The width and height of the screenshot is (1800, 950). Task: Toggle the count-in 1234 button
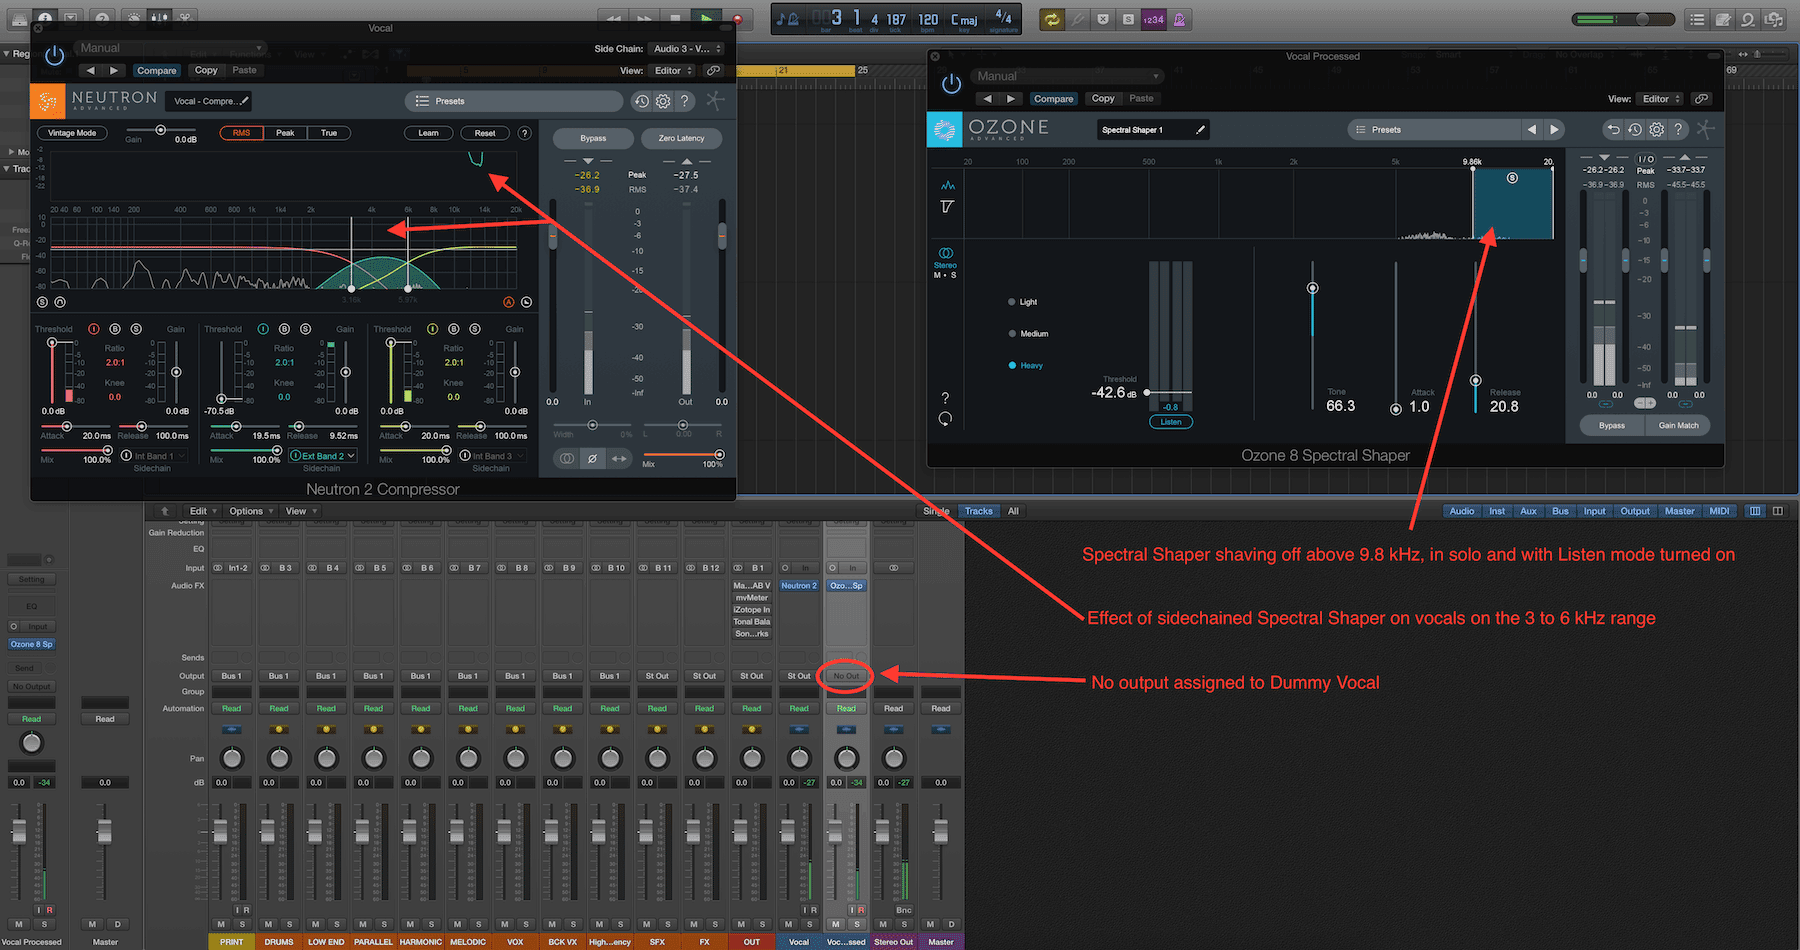pos(1154,19)
